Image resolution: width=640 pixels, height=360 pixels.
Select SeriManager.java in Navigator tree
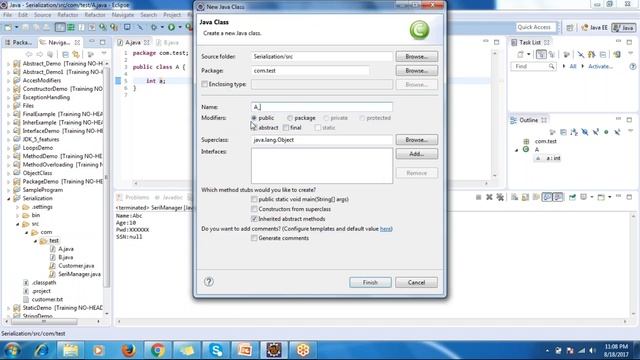[x=79, y=274]
